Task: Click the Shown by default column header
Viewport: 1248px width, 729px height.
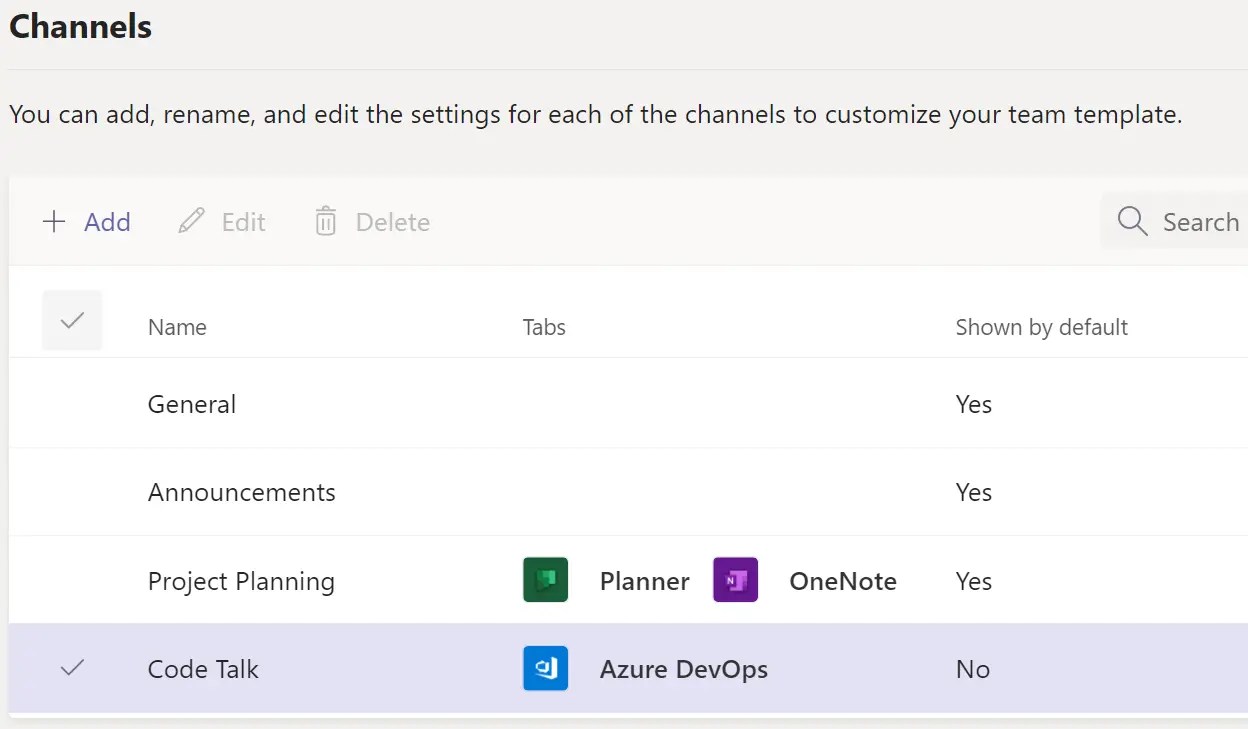Action: (x=1041, y=327)
